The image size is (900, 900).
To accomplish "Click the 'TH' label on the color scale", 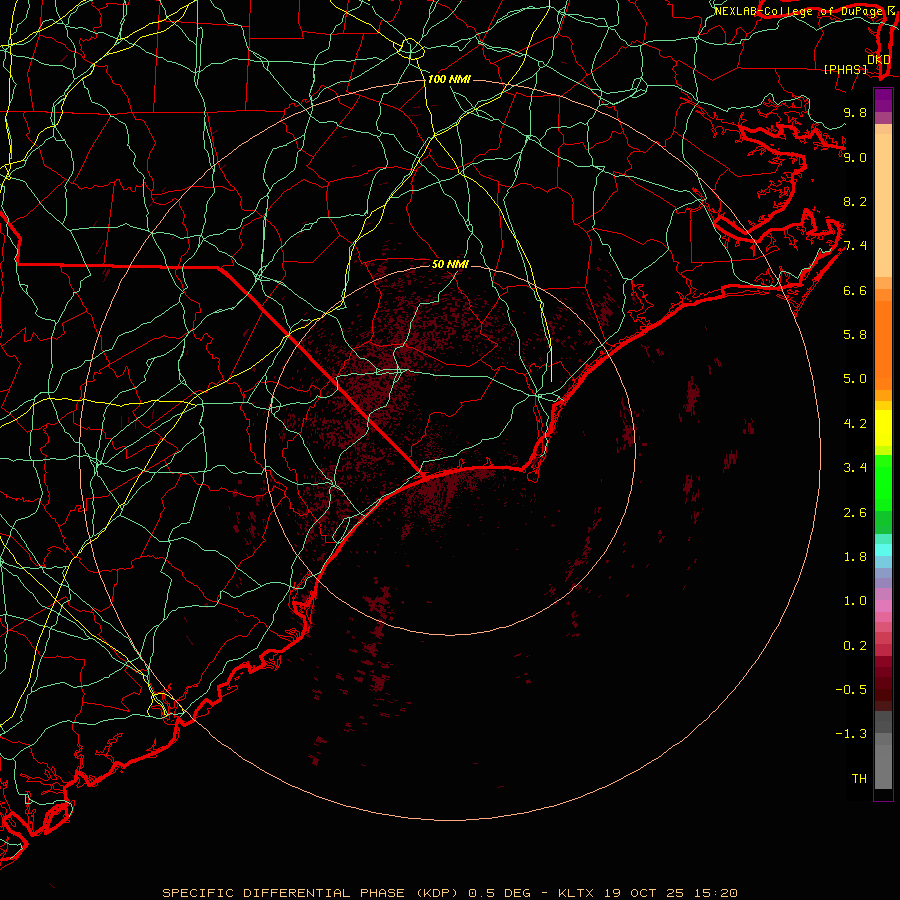I will click(859, 779).
